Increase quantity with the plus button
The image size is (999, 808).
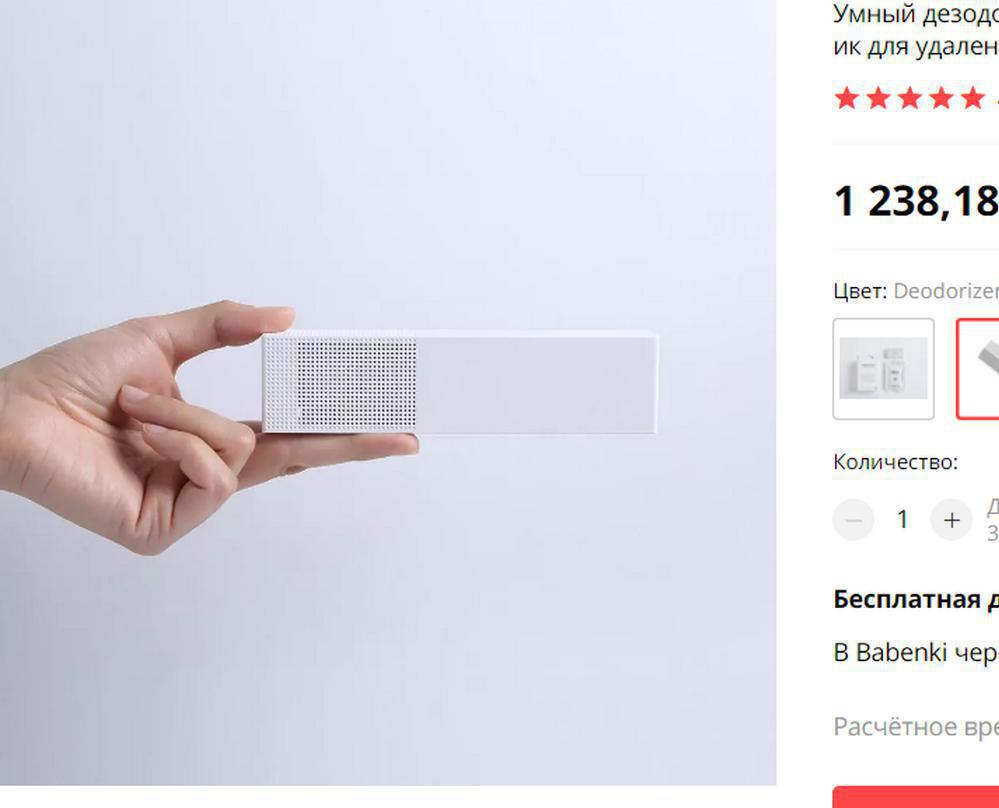951,520
